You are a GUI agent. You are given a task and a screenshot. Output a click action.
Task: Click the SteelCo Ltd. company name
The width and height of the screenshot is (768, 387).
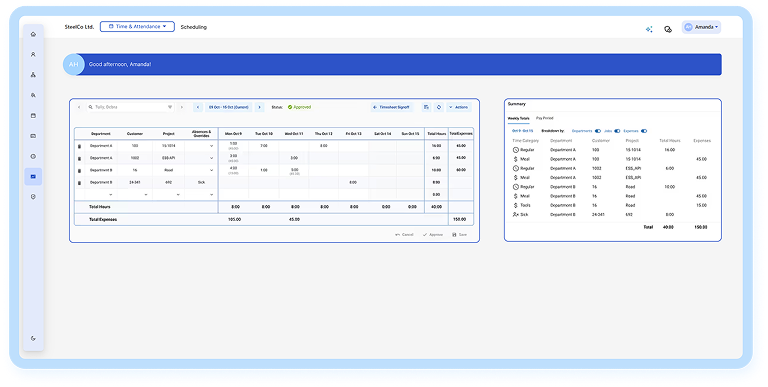(79, 27)
